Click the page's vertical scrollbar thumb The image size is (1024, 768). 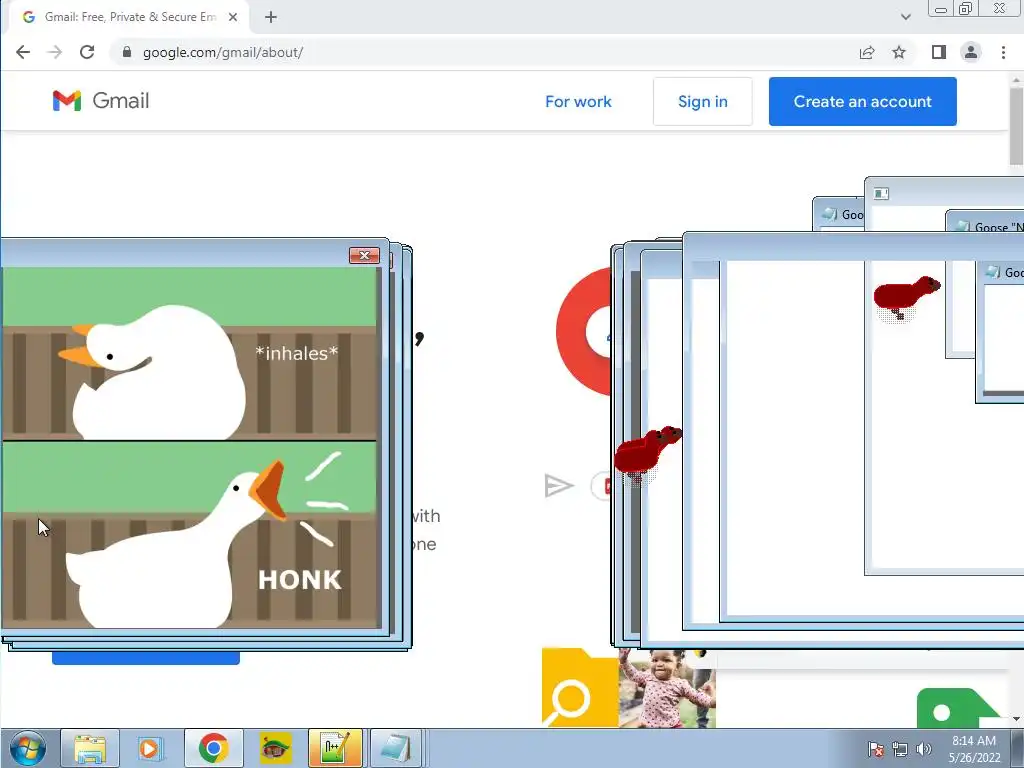click(x=1016, y=125)
